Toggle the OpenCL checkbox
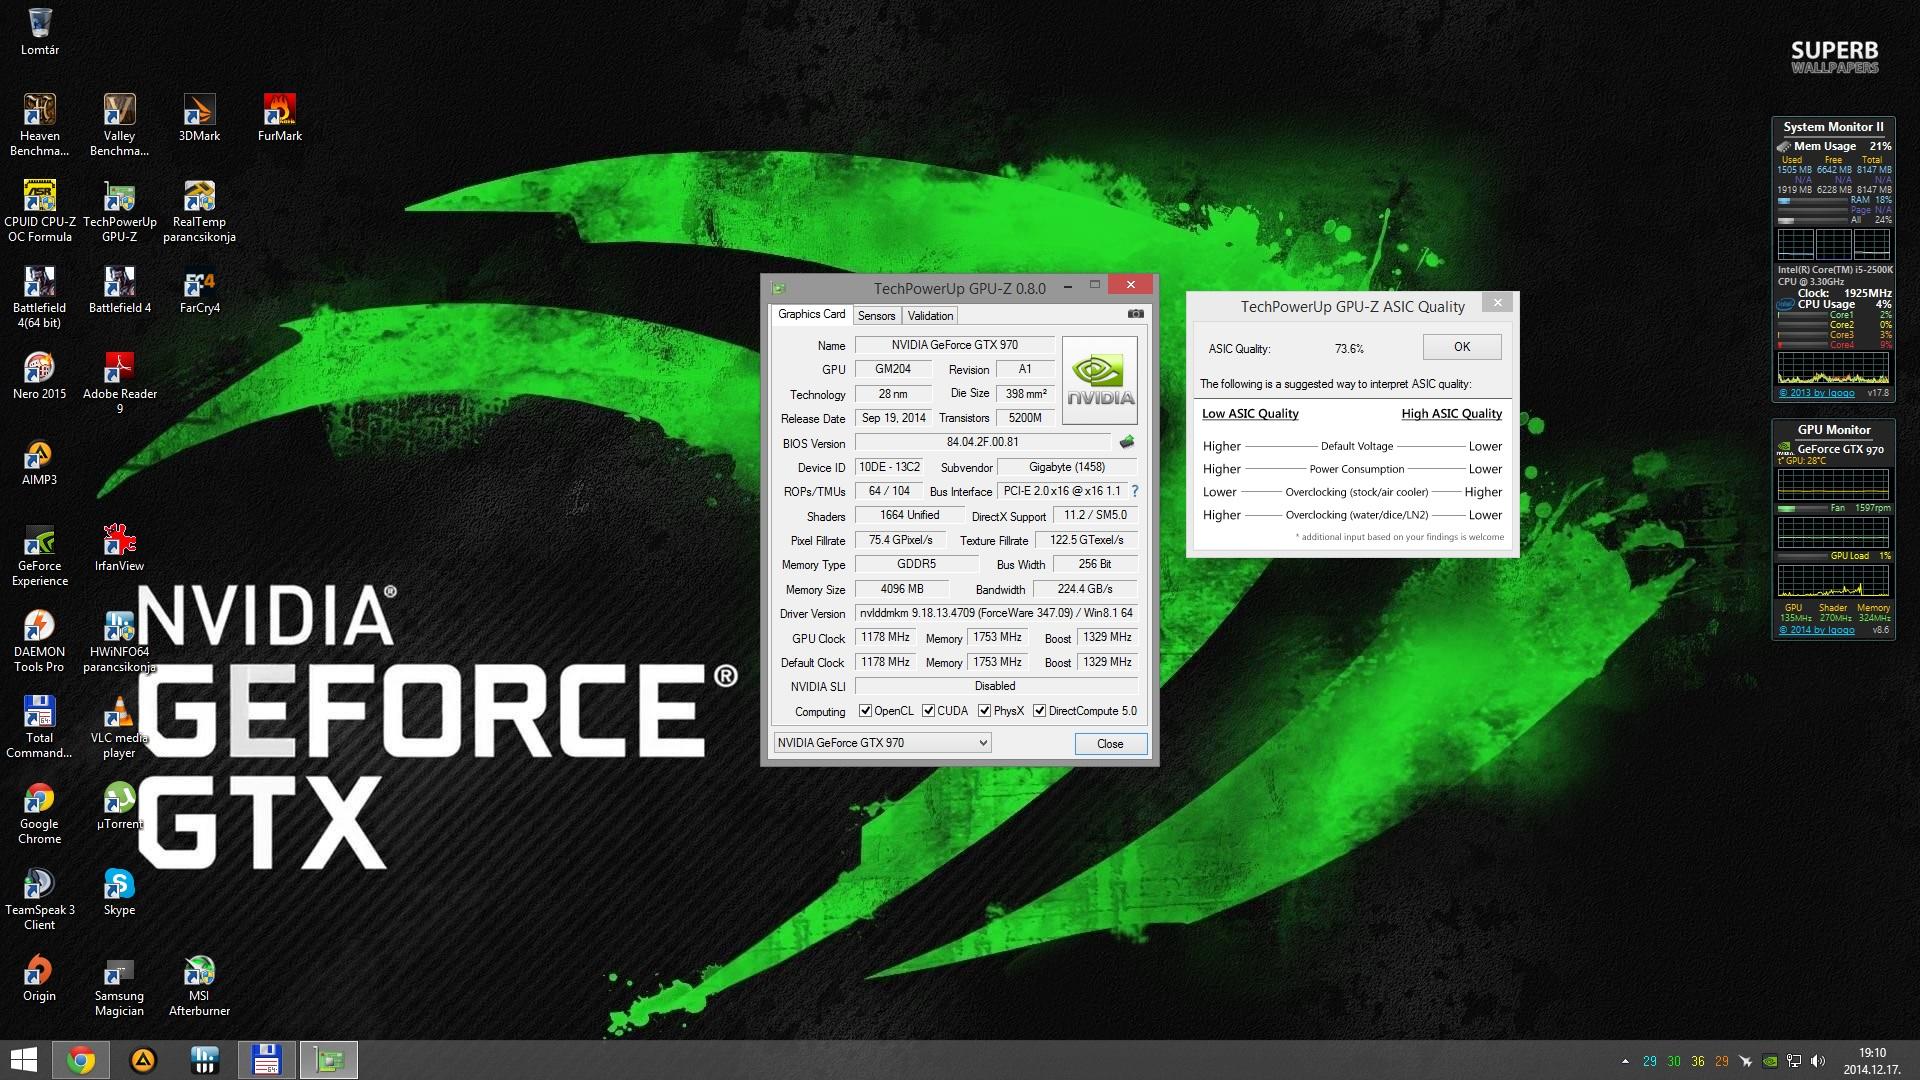Viewport: 1920px width, 1080px height. pyautogui.click(x=865, y=711)
